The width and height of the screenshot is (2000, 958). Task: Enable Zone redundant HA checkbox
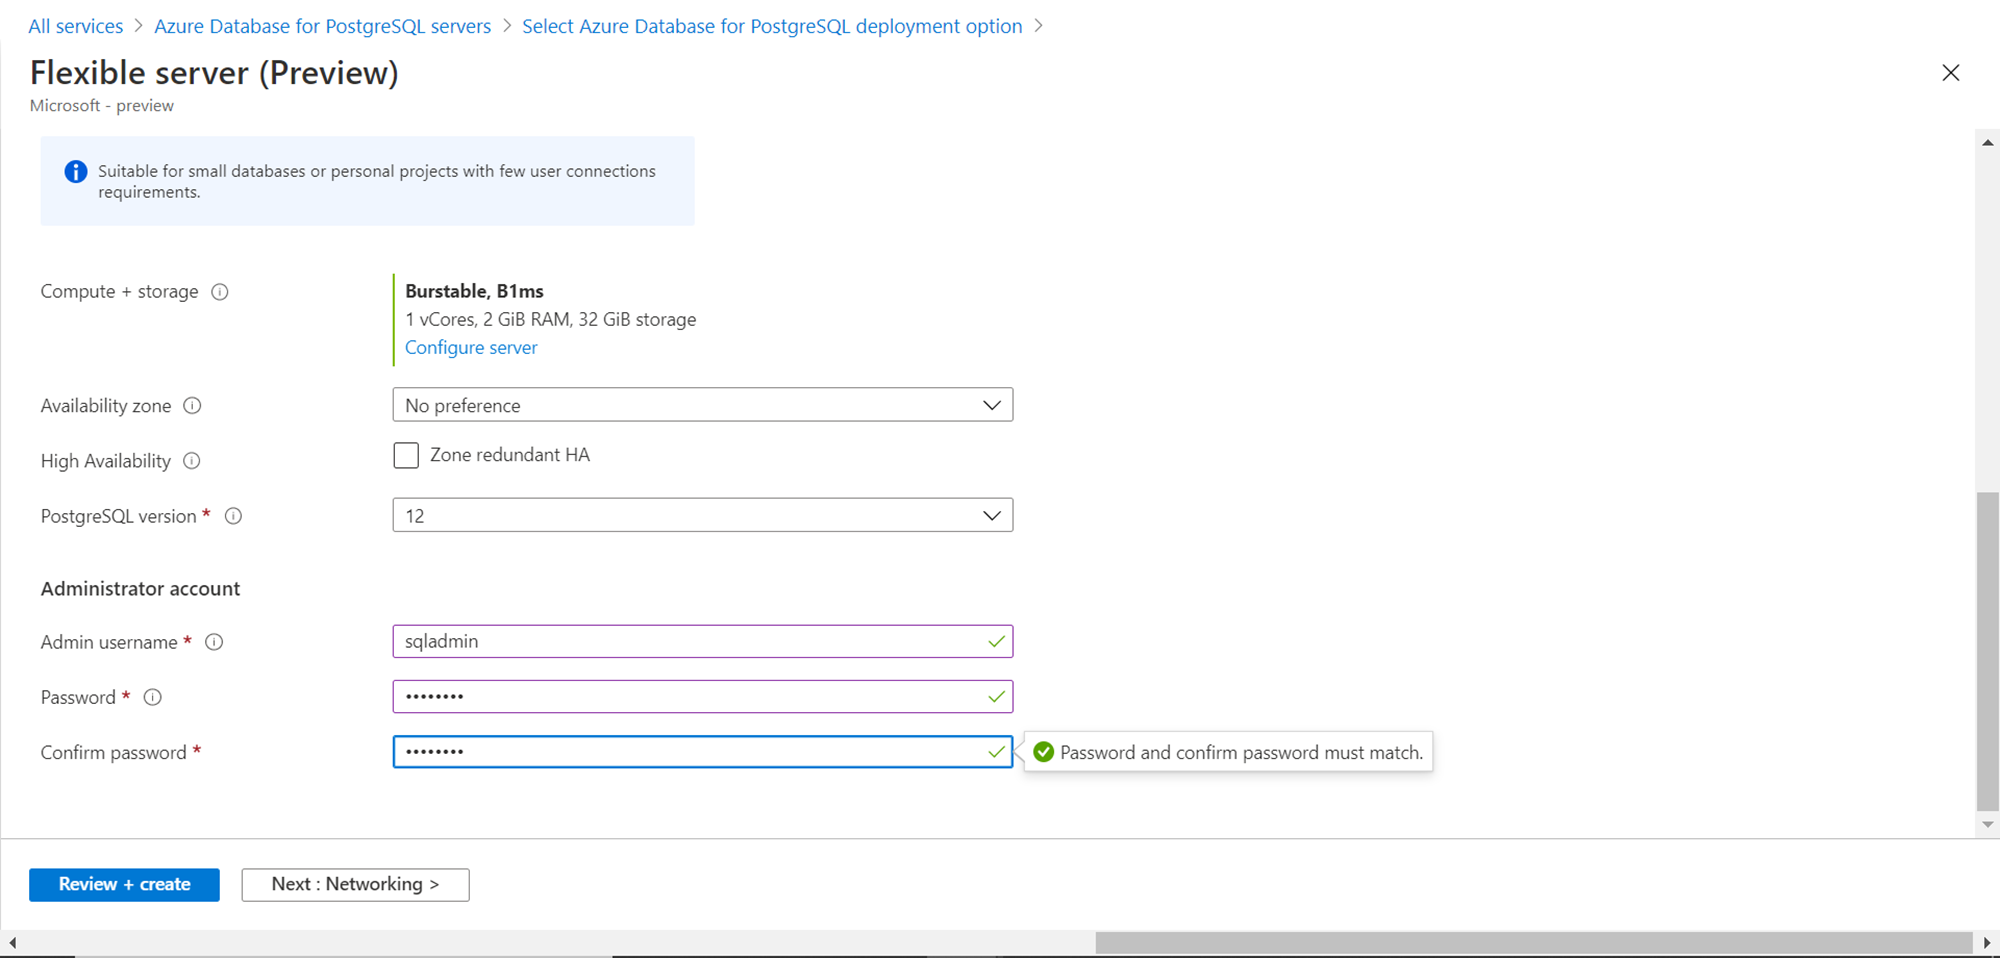click(x=406, y=456)
